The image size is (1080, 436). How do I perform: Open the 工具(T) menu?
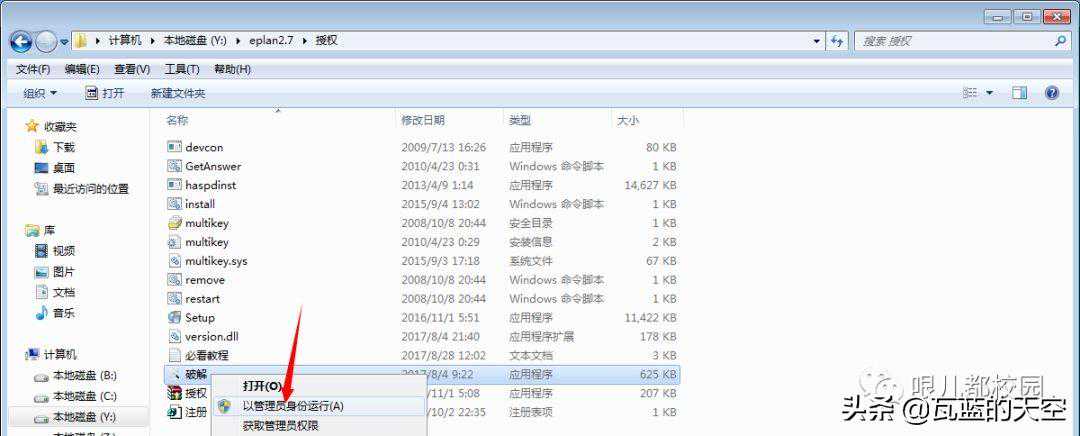tap(182, 69)
